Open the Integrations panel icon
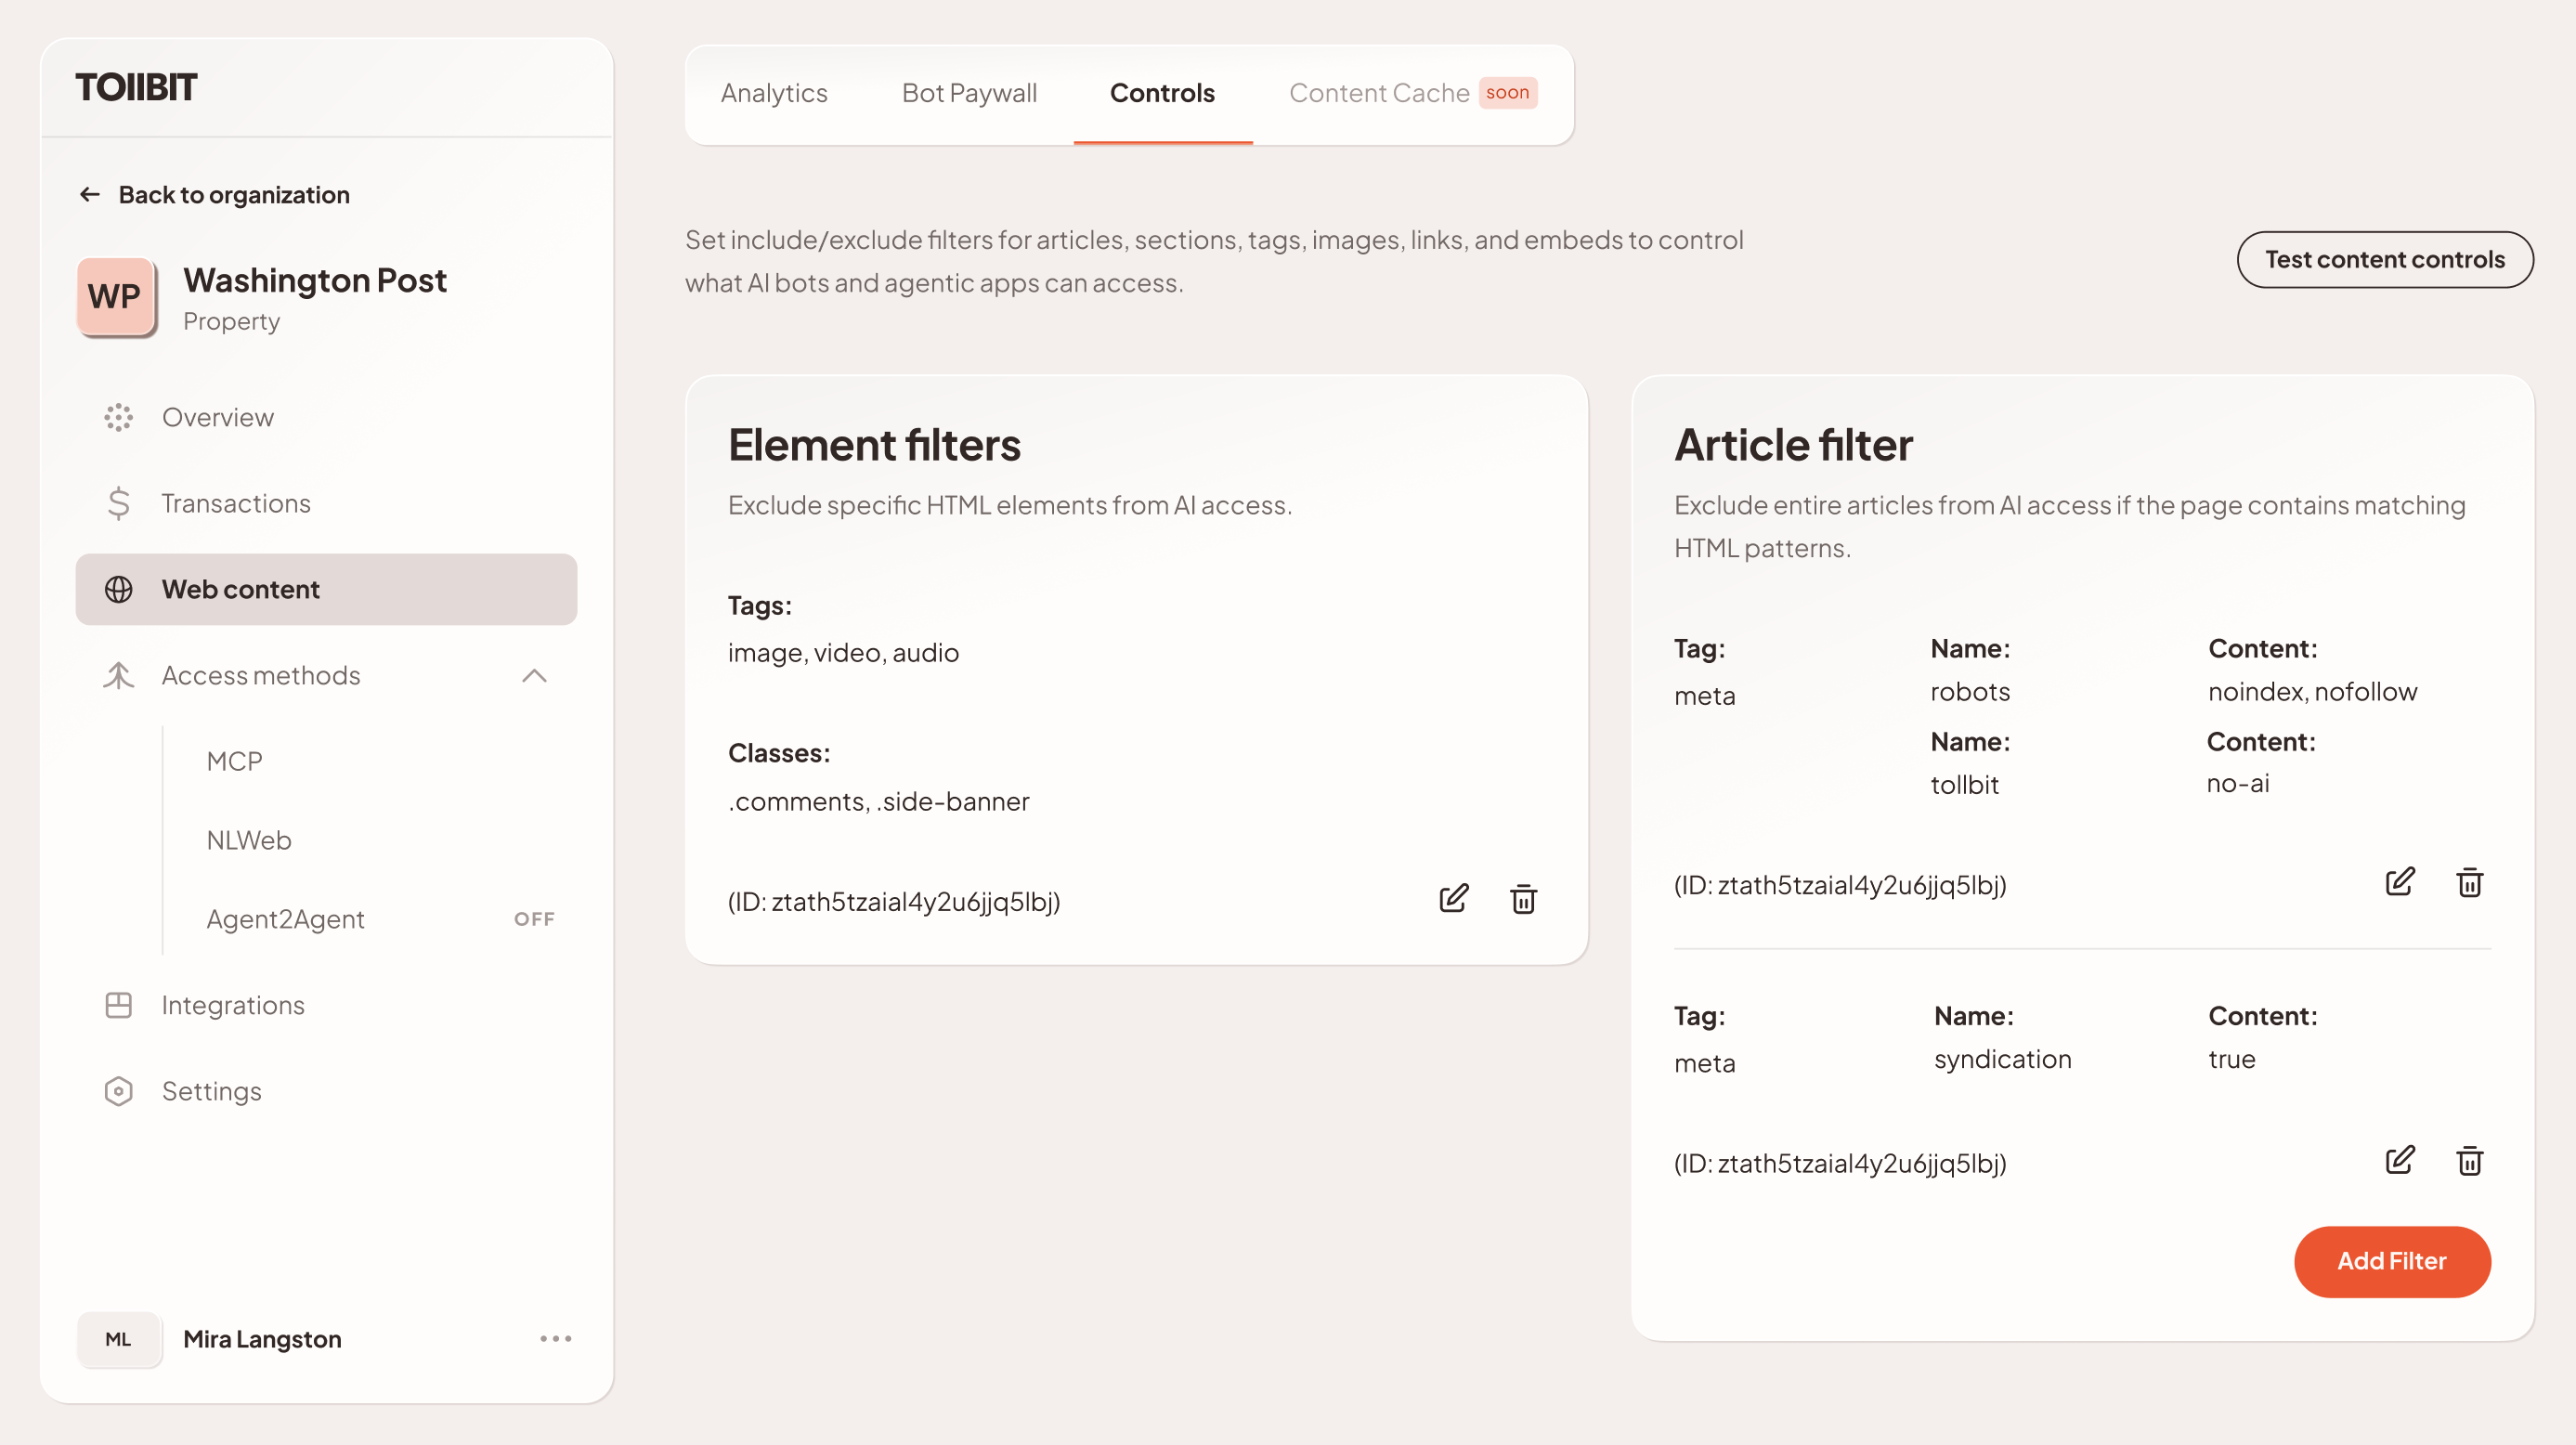Viewport: 2576px width, 1445px height. click(118, 1004)
